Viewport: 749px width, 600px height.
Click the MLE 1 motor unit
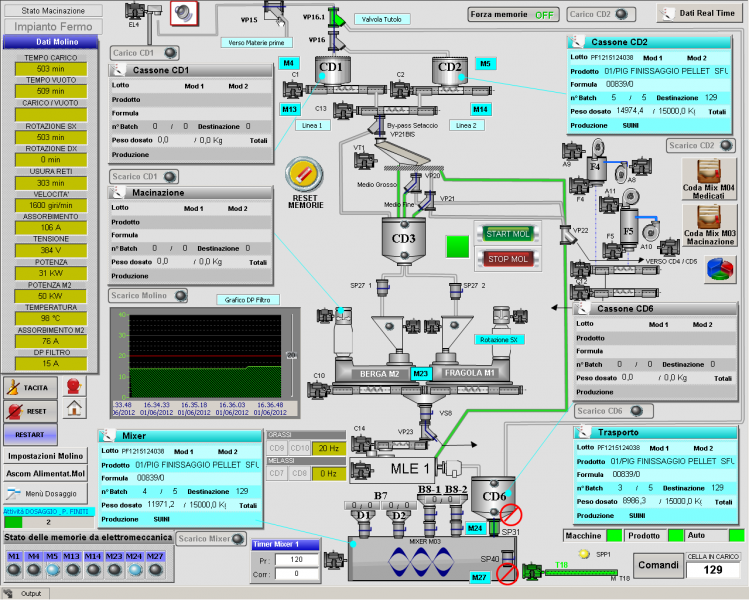point(392,470)
